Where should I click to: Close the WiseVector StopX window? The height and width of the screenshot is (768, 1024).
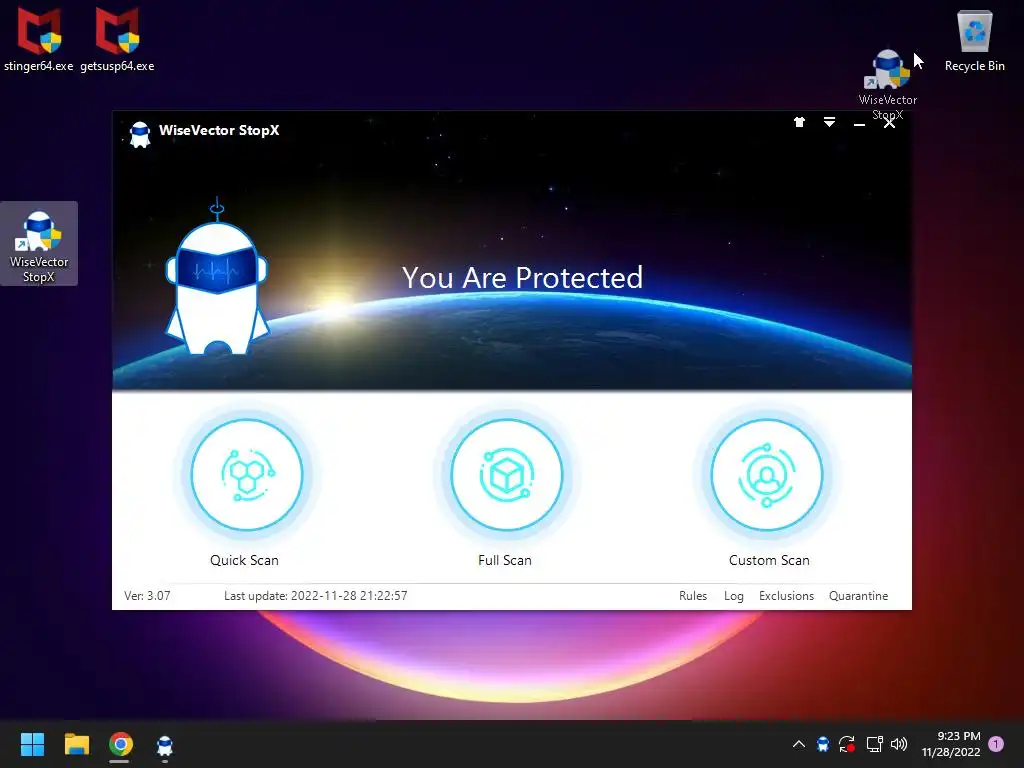[x=889, y=123]
